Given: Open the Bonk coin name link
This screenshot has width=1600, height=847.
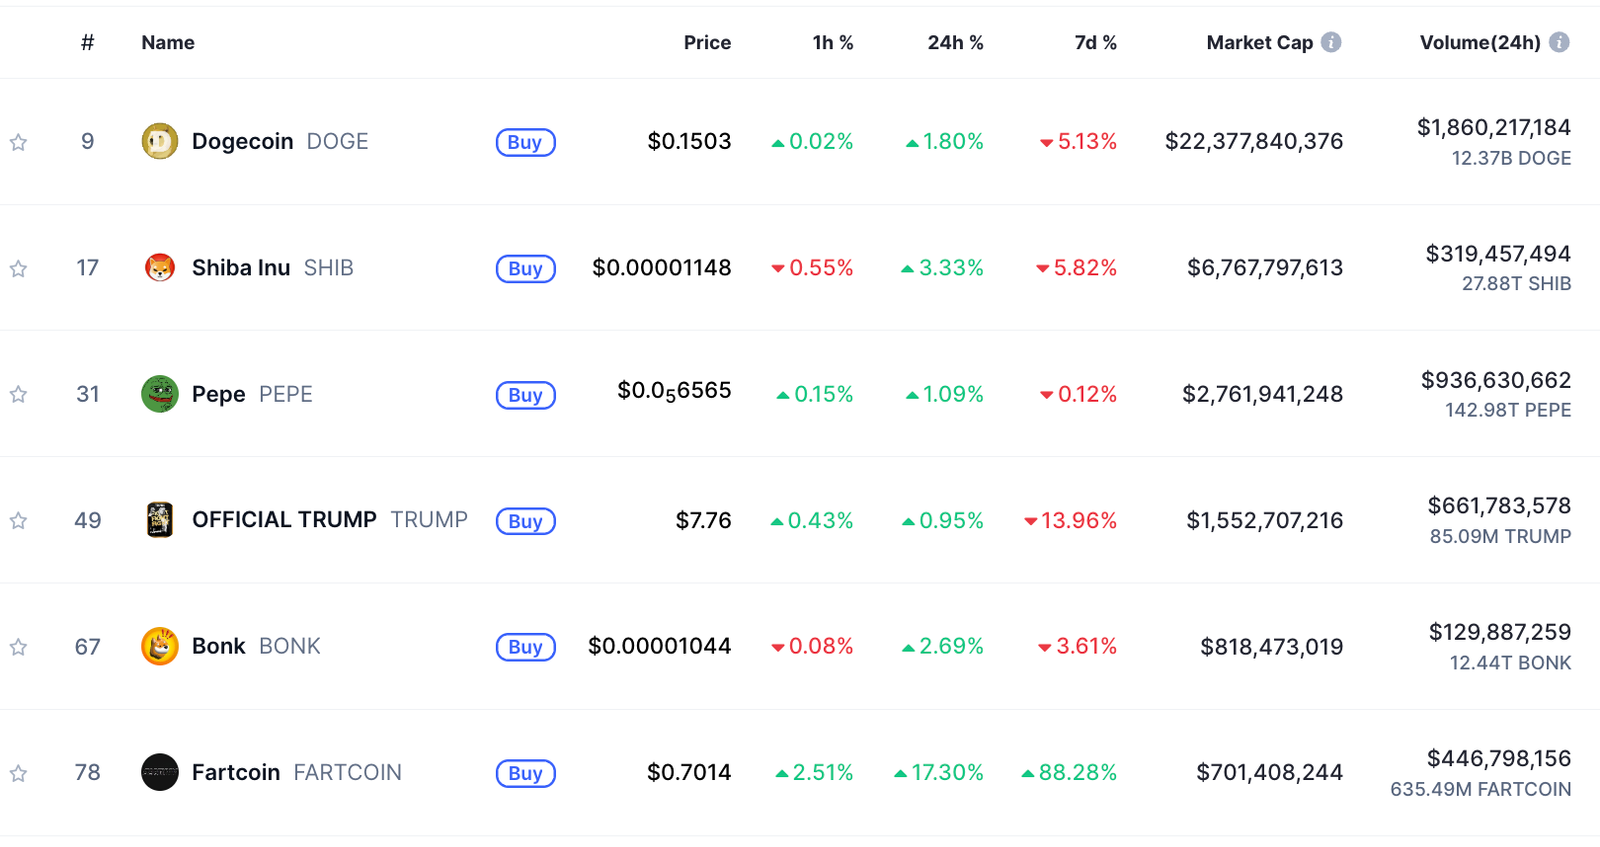Looking at the screenshot, I should click(219, 646).
